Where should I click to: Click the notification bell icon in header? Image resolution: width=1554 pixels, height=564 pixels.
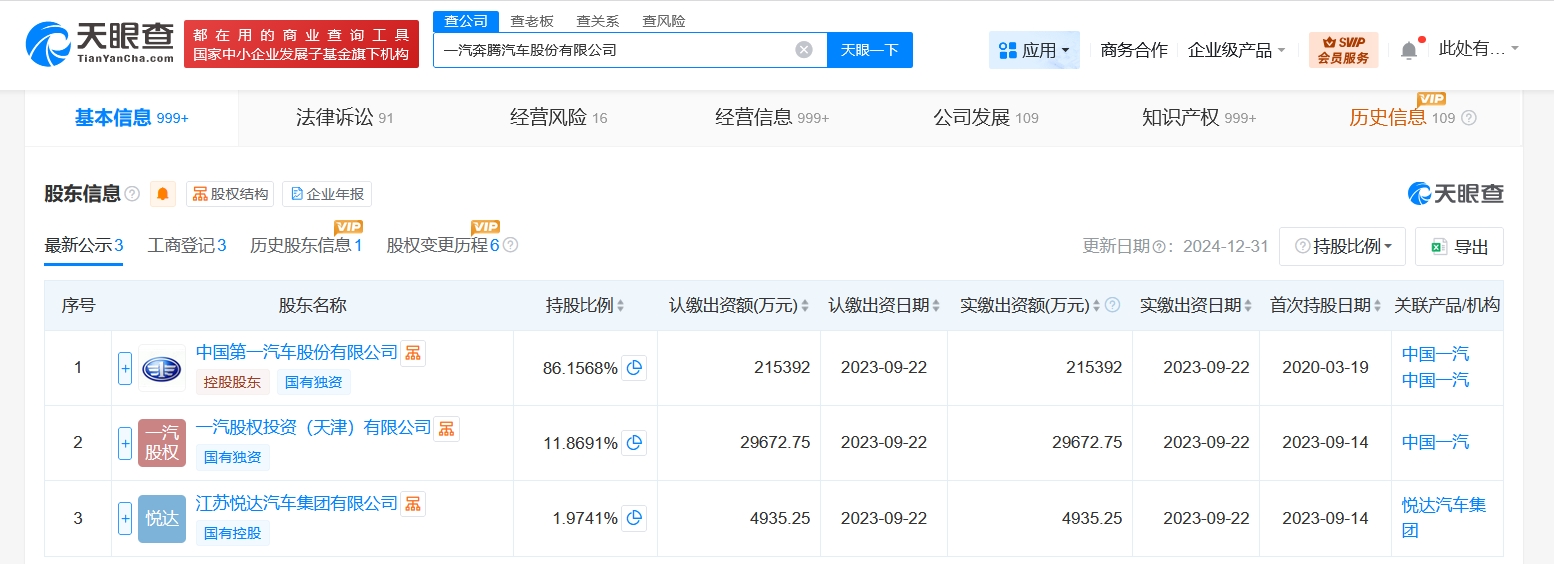pos(1409,50)
